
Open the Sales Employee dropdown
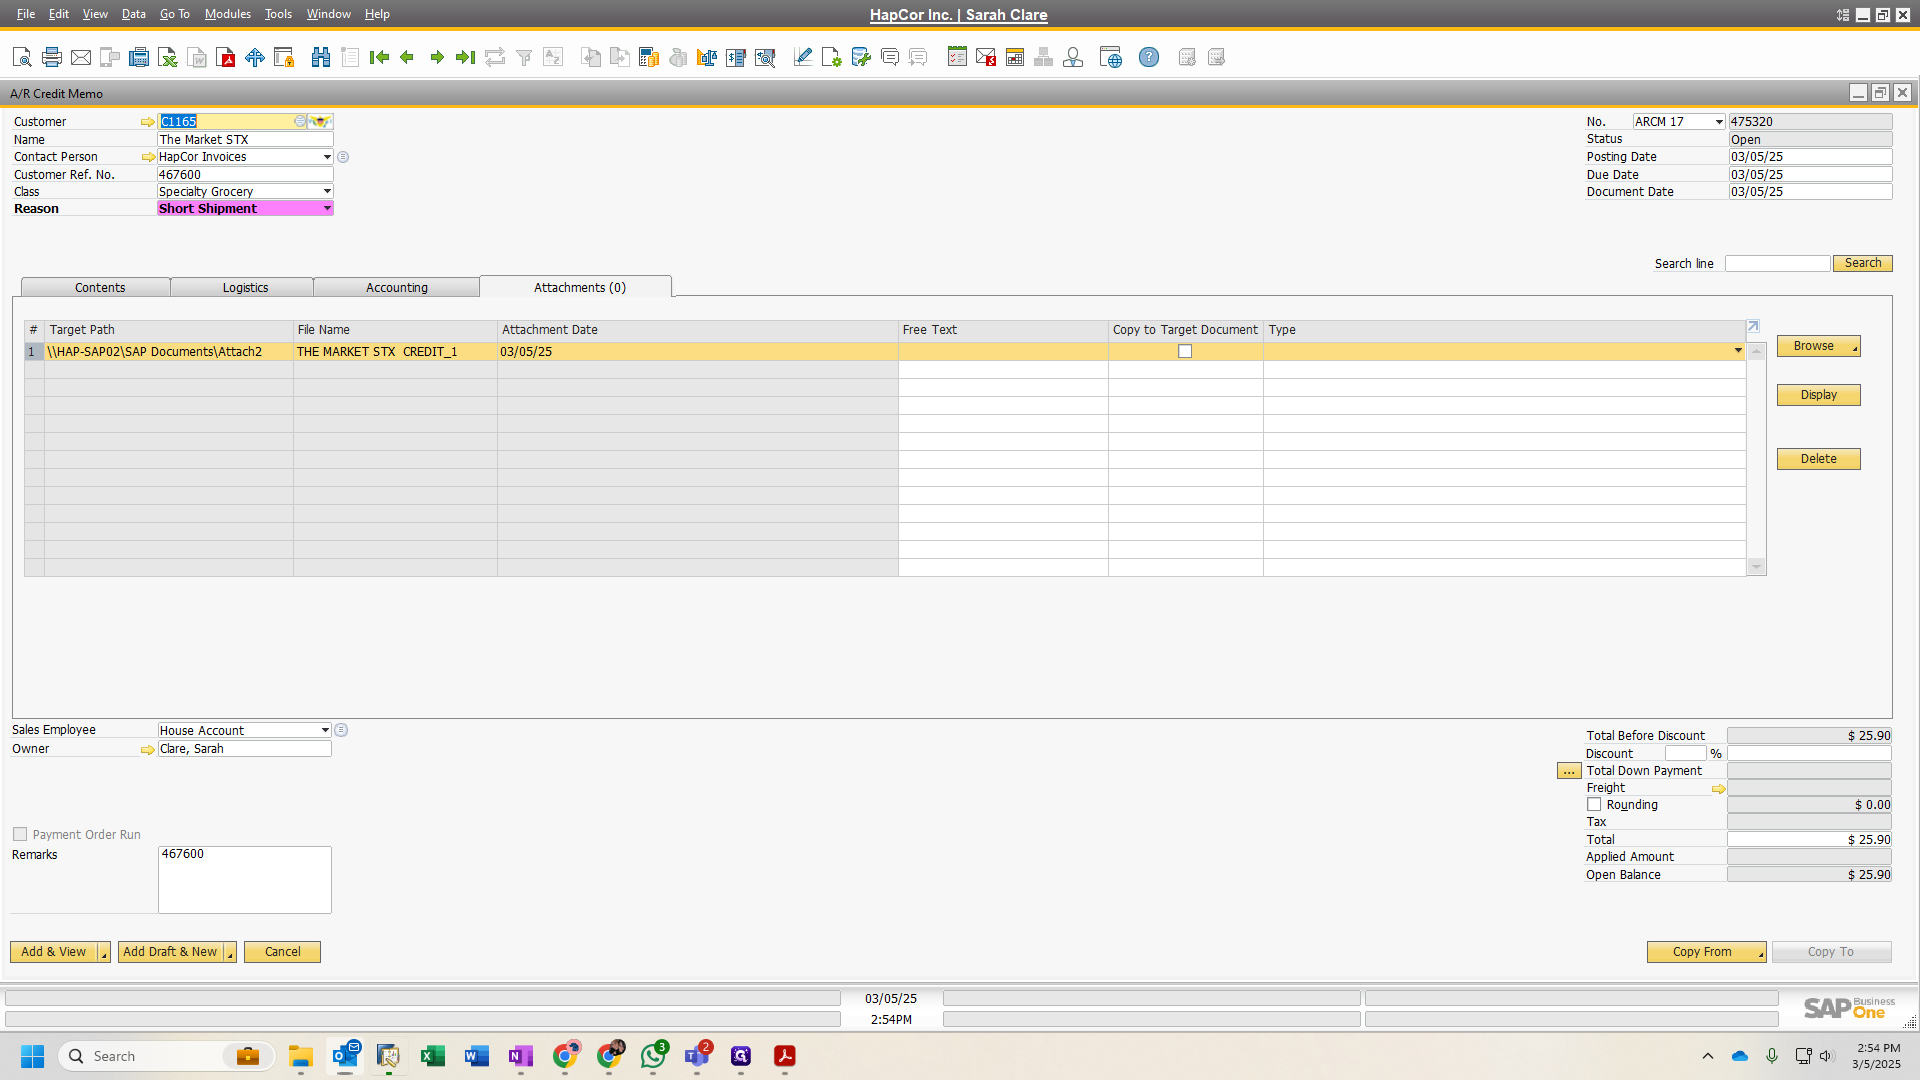325,730
